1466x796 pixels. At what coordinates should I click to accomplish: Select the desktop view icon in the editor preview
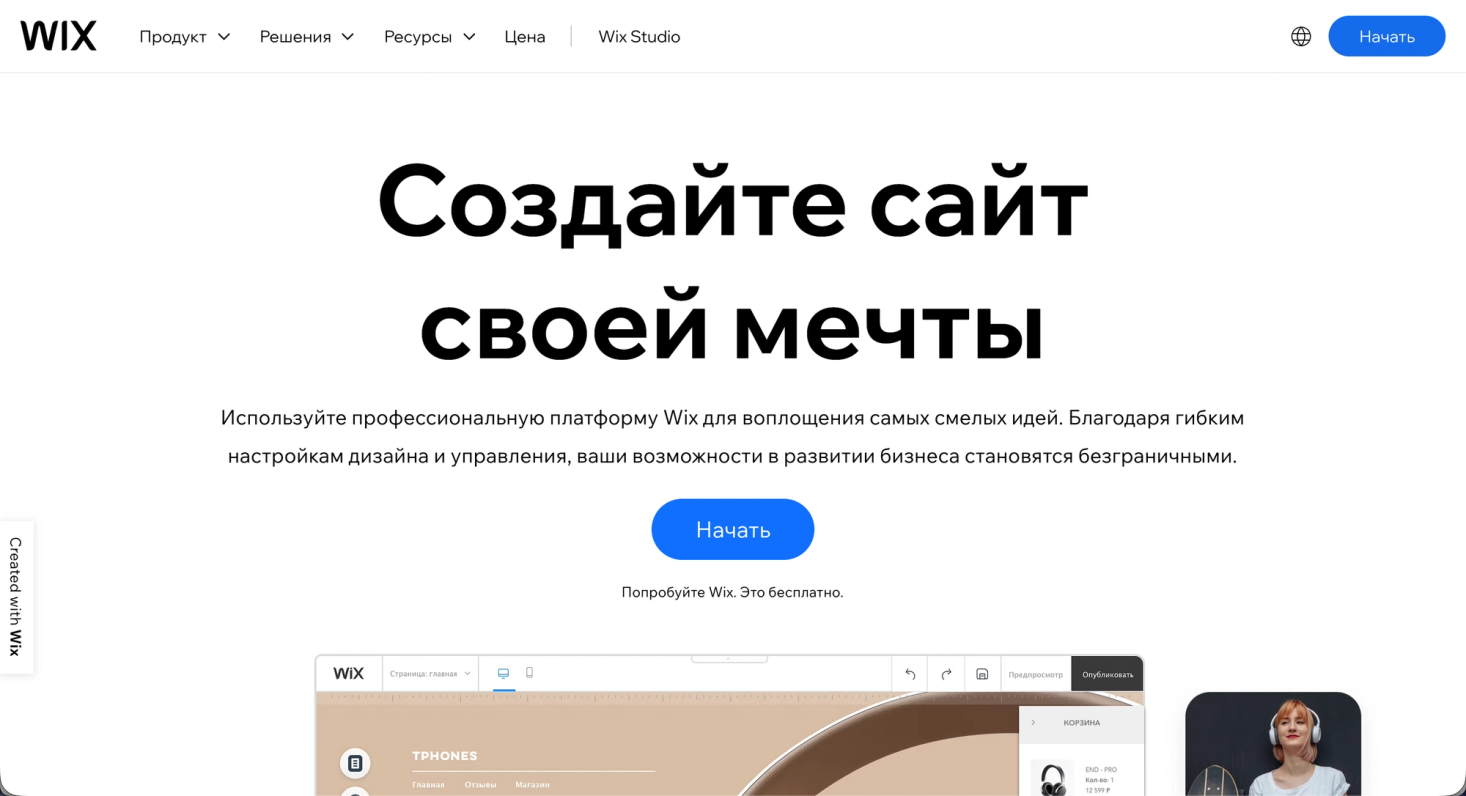click(x=504, y=673)
